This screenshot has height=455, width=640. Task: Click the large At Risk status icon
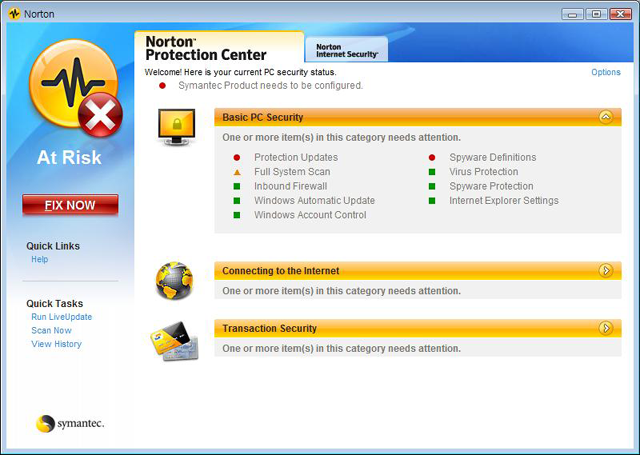pyautogui.click(x=76, y=88)
